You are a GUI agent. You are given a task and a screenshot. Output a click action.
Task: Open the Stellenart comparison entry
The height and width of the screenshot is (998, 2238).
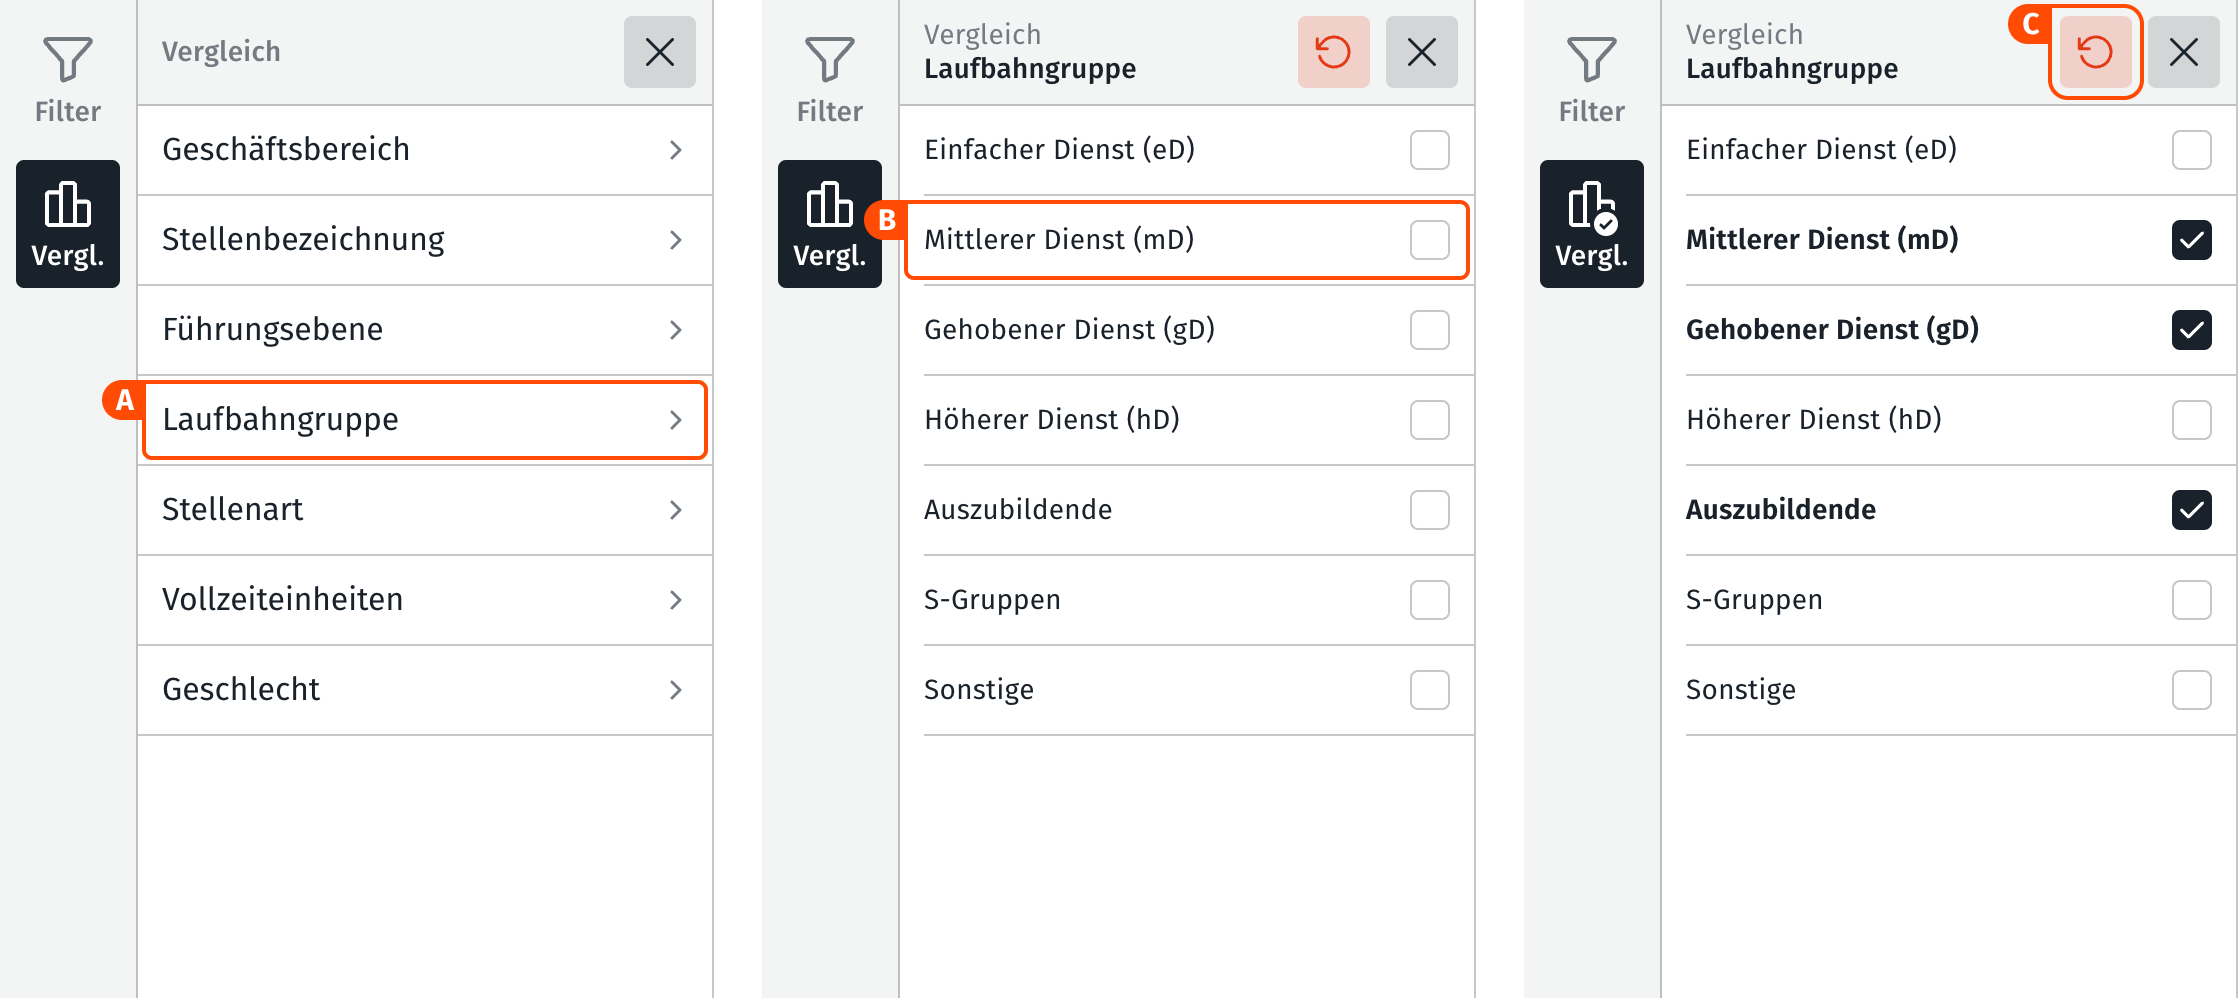coord(424,510)
